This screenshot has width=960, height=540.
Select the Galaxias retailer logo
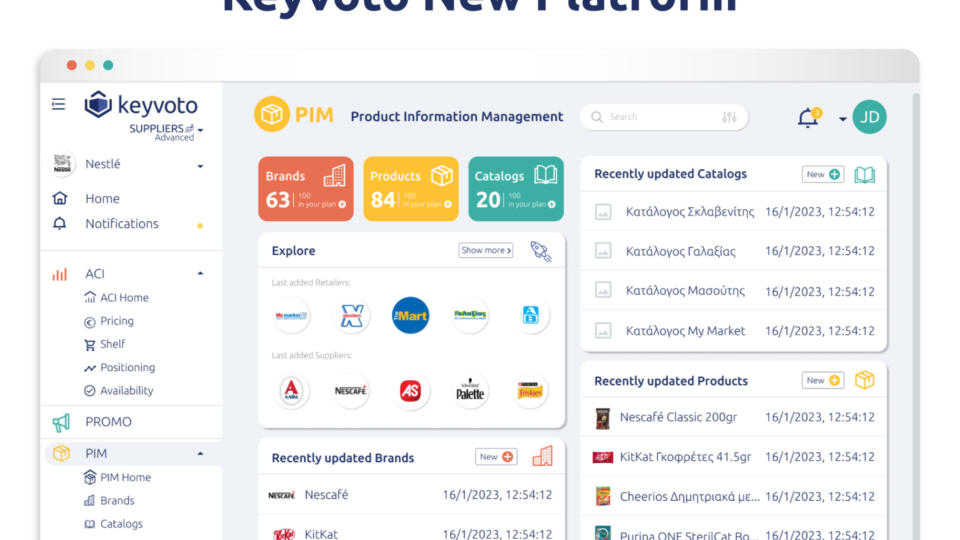click(470, 315)
